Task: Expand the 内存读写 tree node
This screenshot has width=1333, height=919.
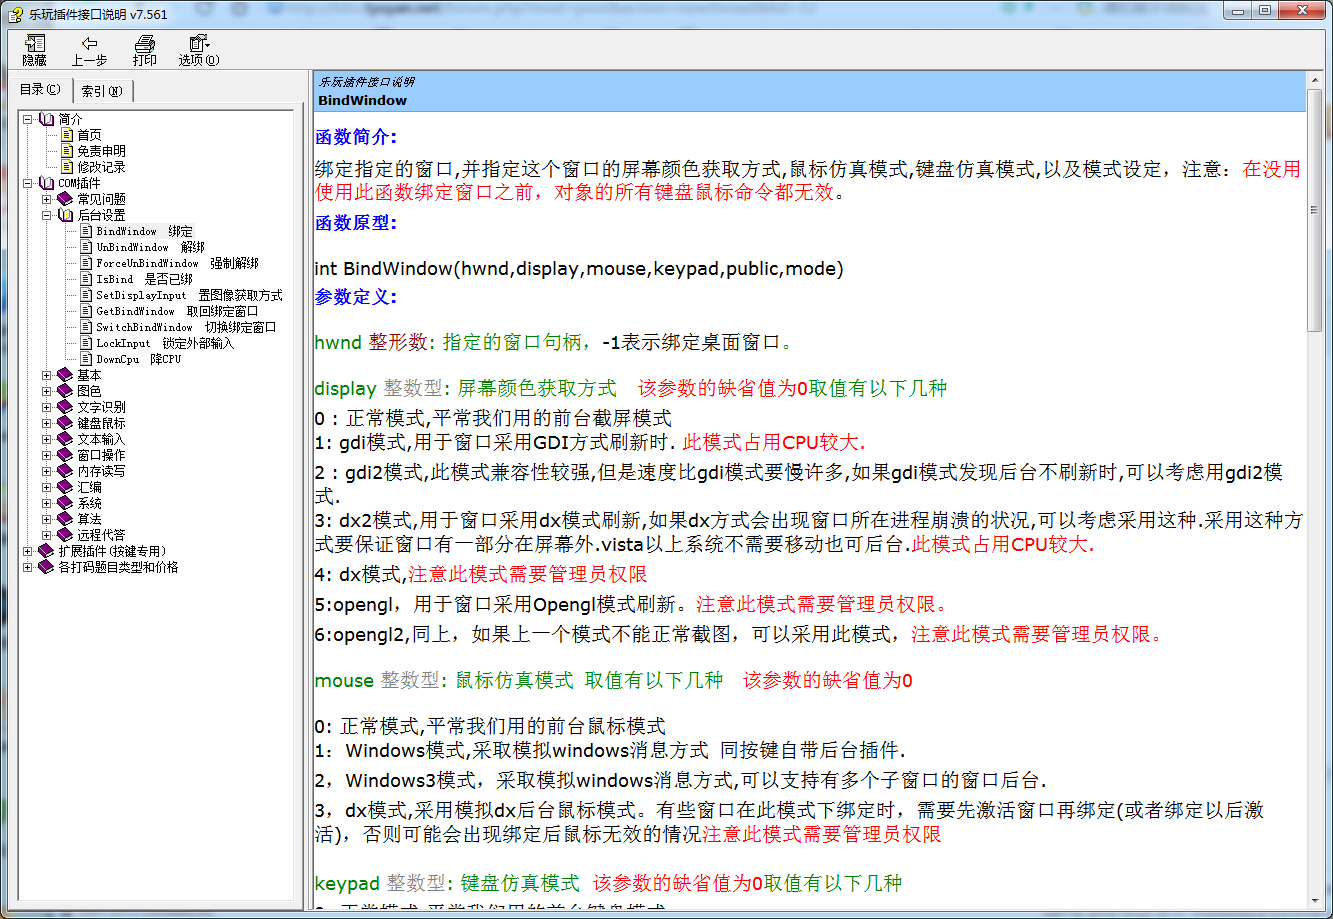Action: click(47, 471)
